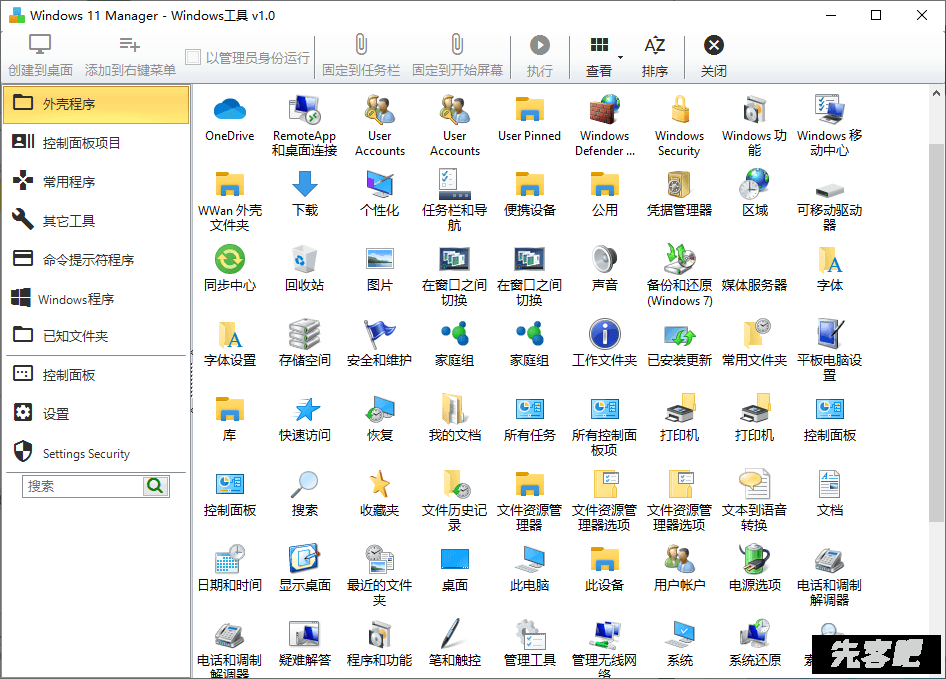946x679 pixels.
Task: Expand the 查看 view dropdown arrow
Action: tap(620, 57)
